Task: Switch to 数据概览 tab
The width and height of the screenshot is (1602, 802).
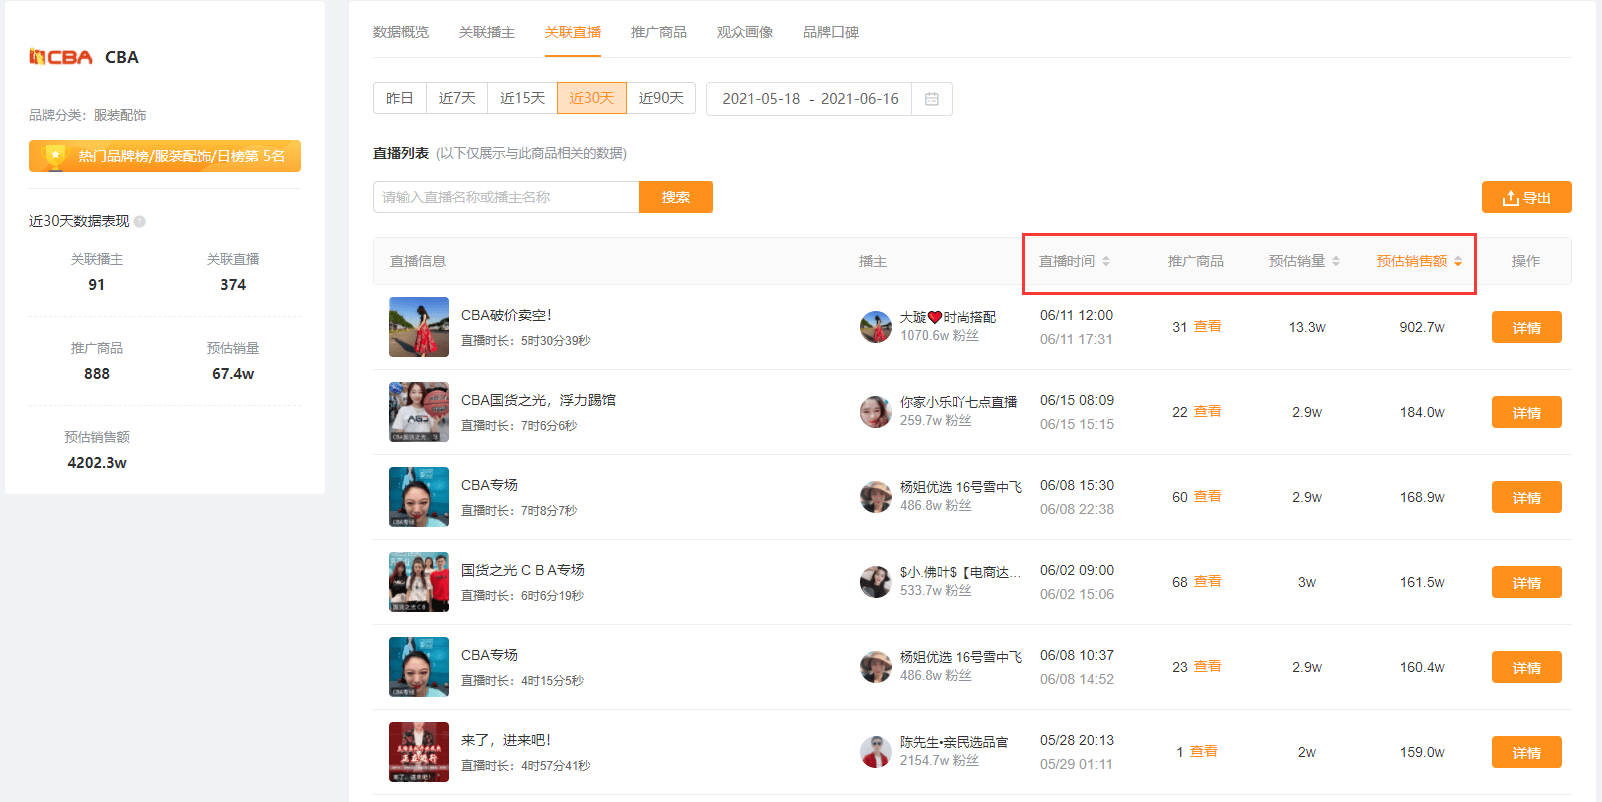Action: click(401, 32)
